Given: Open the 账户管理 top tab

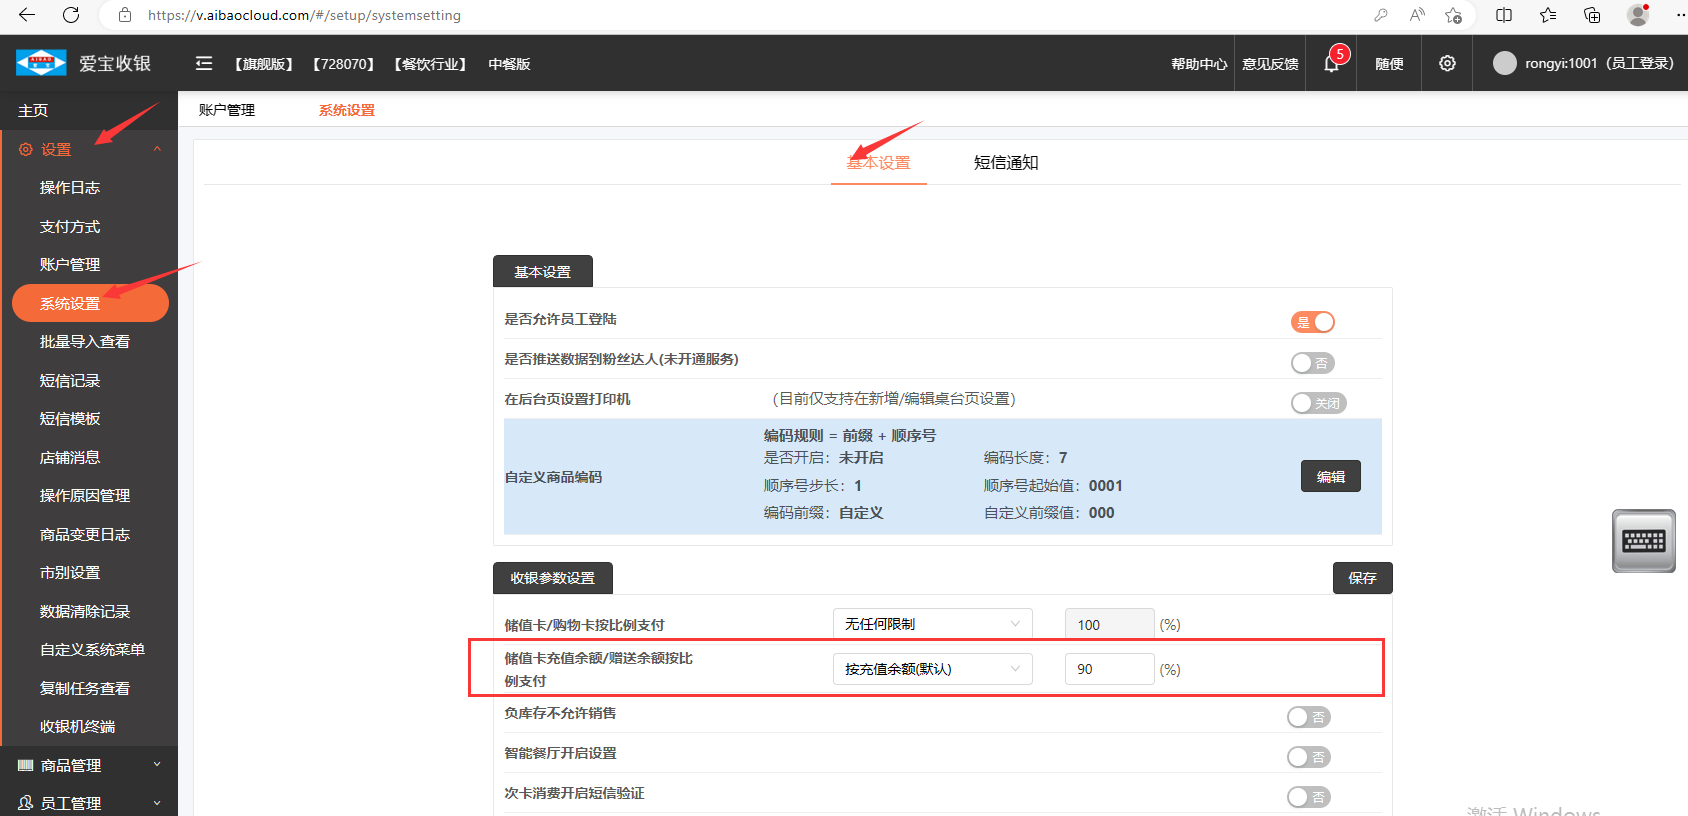Looking at the screenshot, I should point(227,110).
